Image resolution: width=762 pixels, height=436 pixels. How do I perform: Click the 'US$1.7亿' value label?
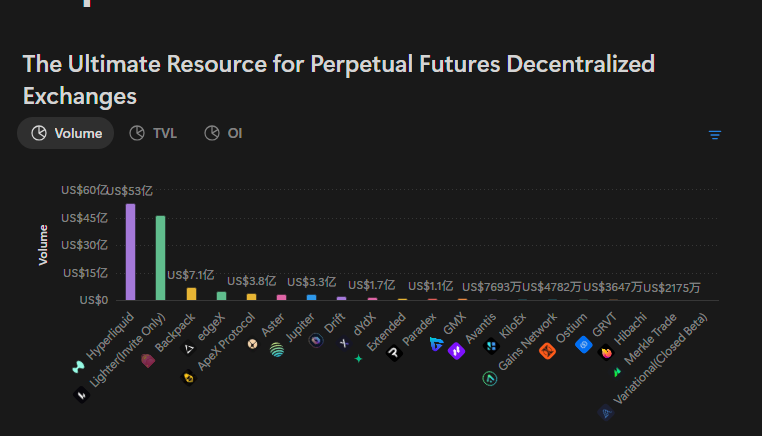tap(372, 285)
